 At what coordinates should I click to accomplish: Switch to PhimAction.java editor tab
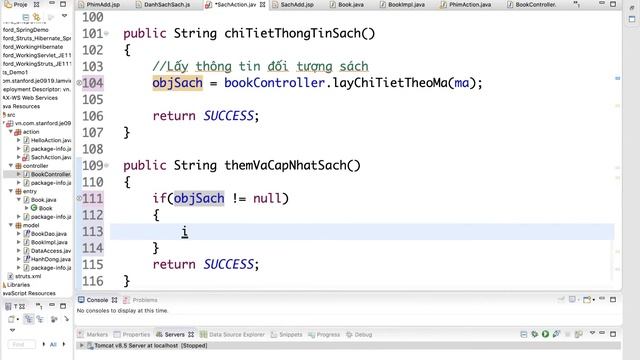tap(466, 4)
